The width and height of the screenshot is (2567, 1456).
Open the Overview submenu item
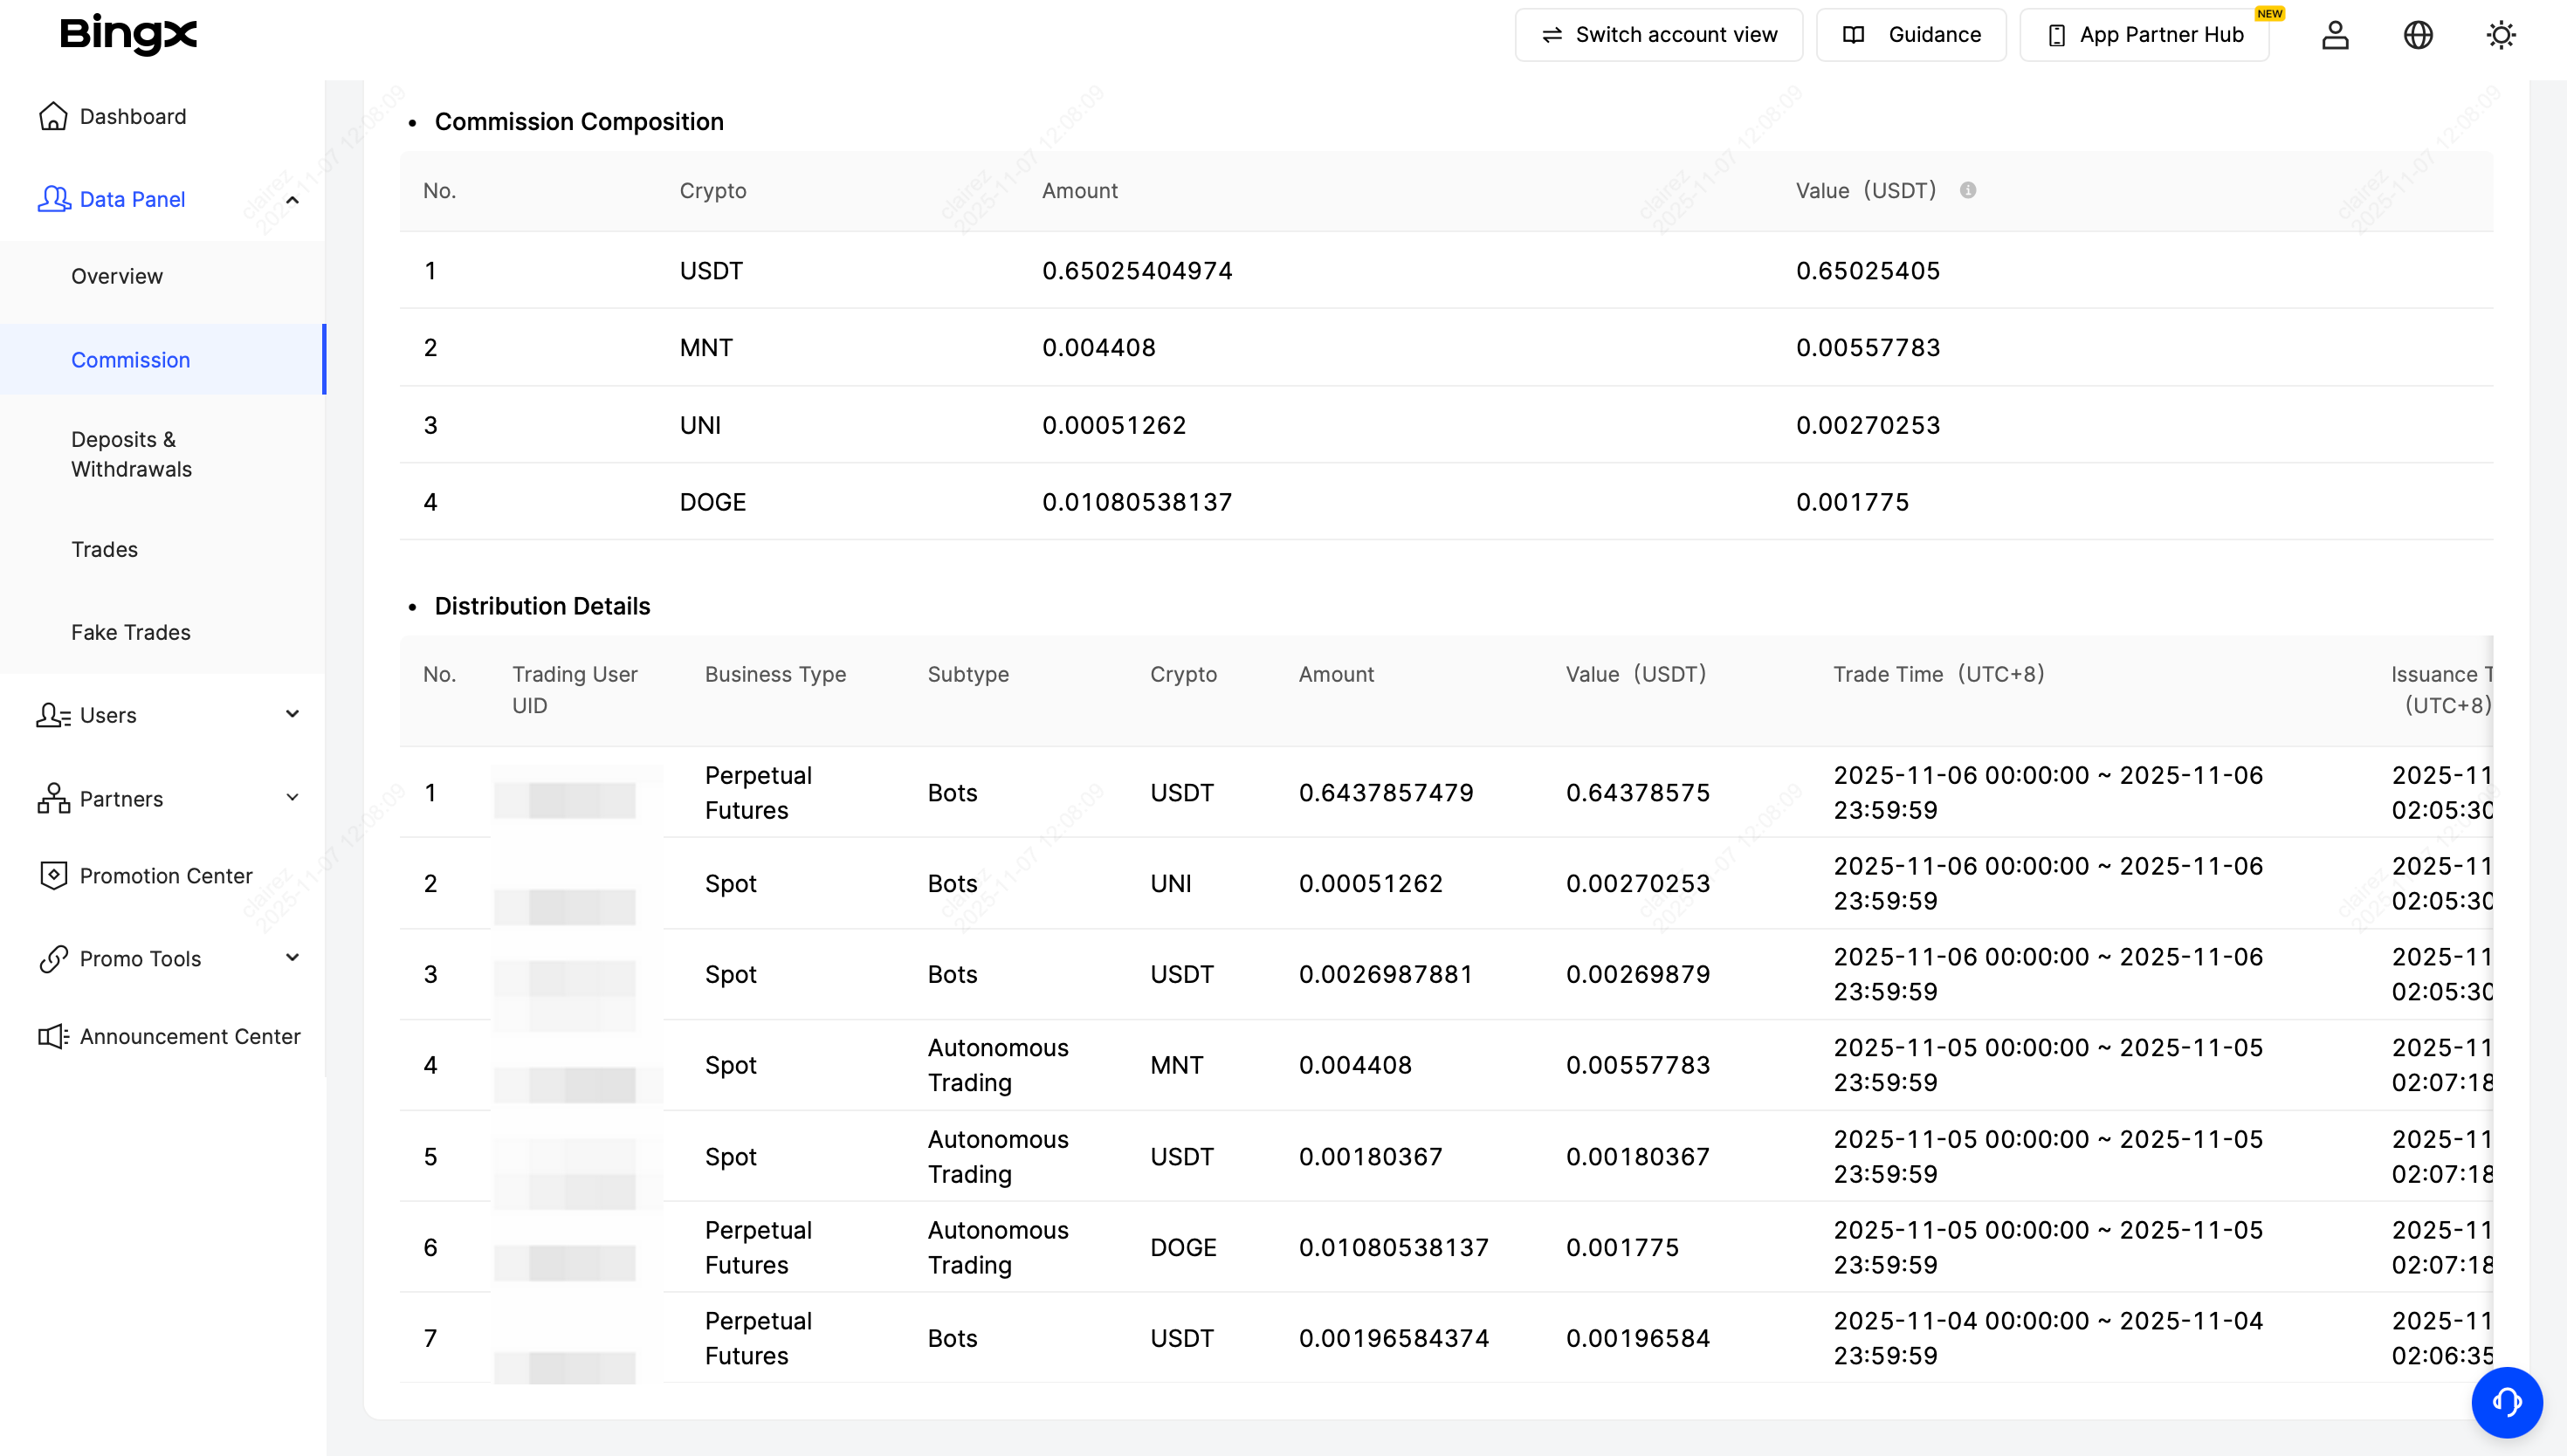pyautogui.click(x=117, y=276)
